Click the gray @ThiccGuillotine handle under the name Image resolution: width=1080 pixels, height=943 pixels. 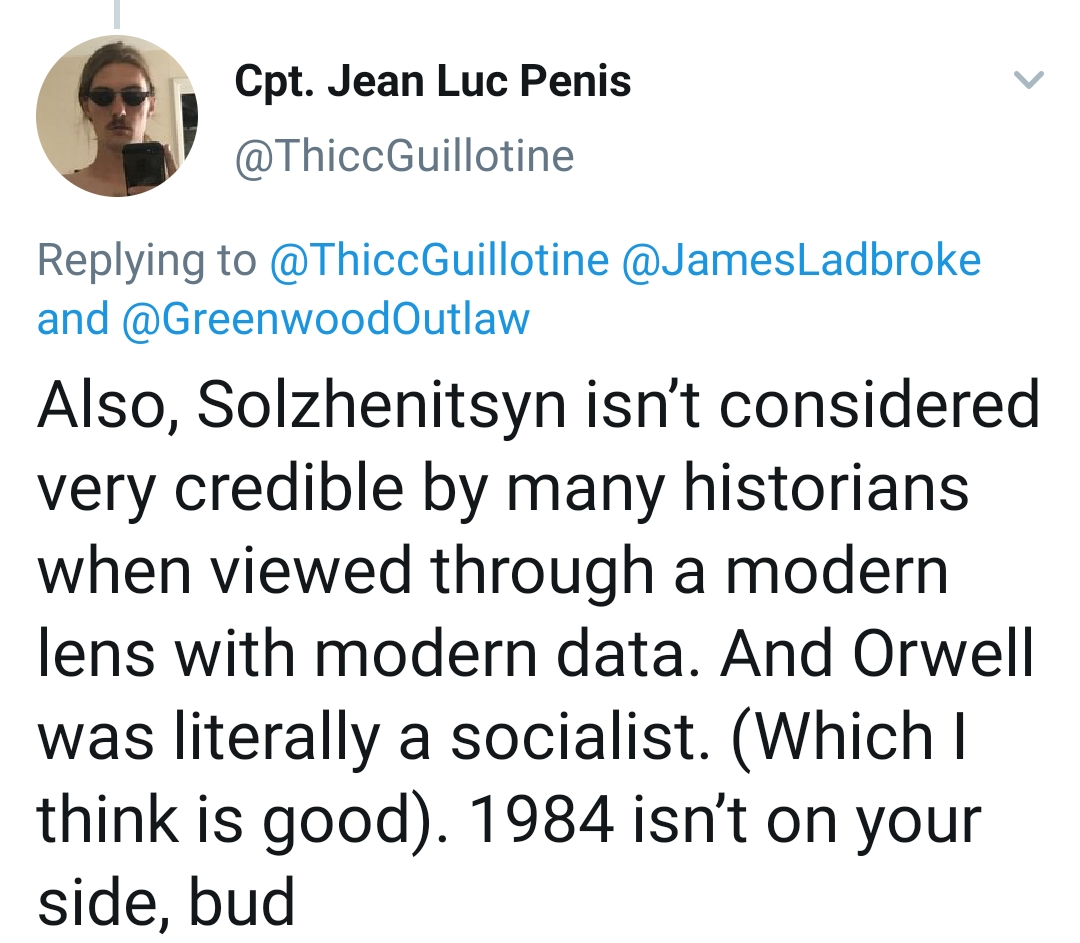404,157
